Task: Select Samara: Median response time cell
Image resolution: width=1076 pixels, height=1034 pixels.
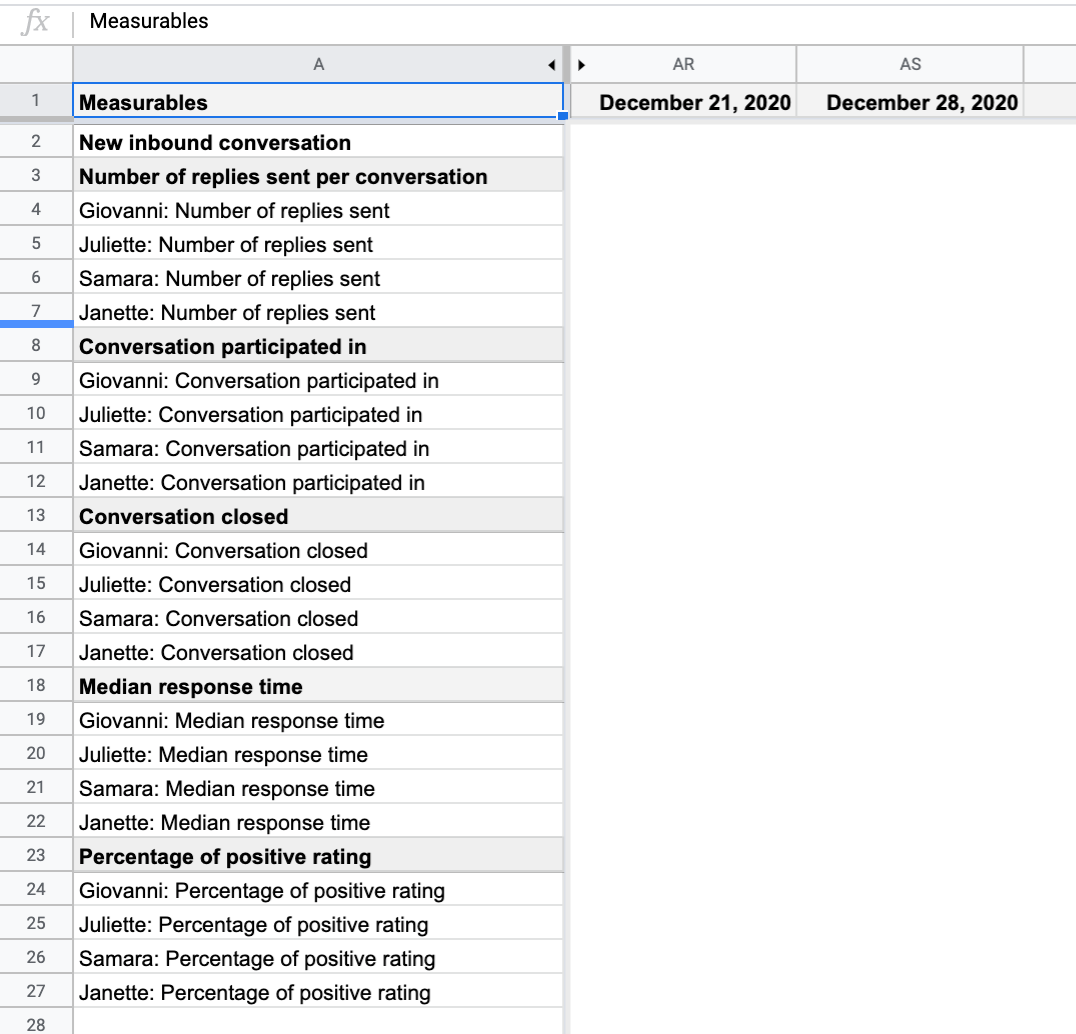Action: pos(318,787)
